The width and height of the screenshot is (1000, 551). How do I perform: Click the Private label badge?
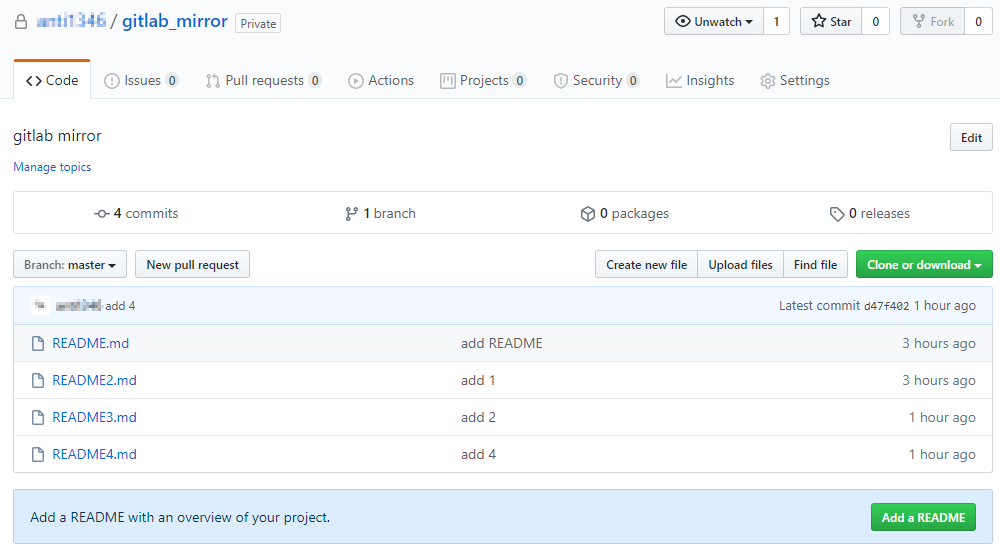[x=258, y=24]
